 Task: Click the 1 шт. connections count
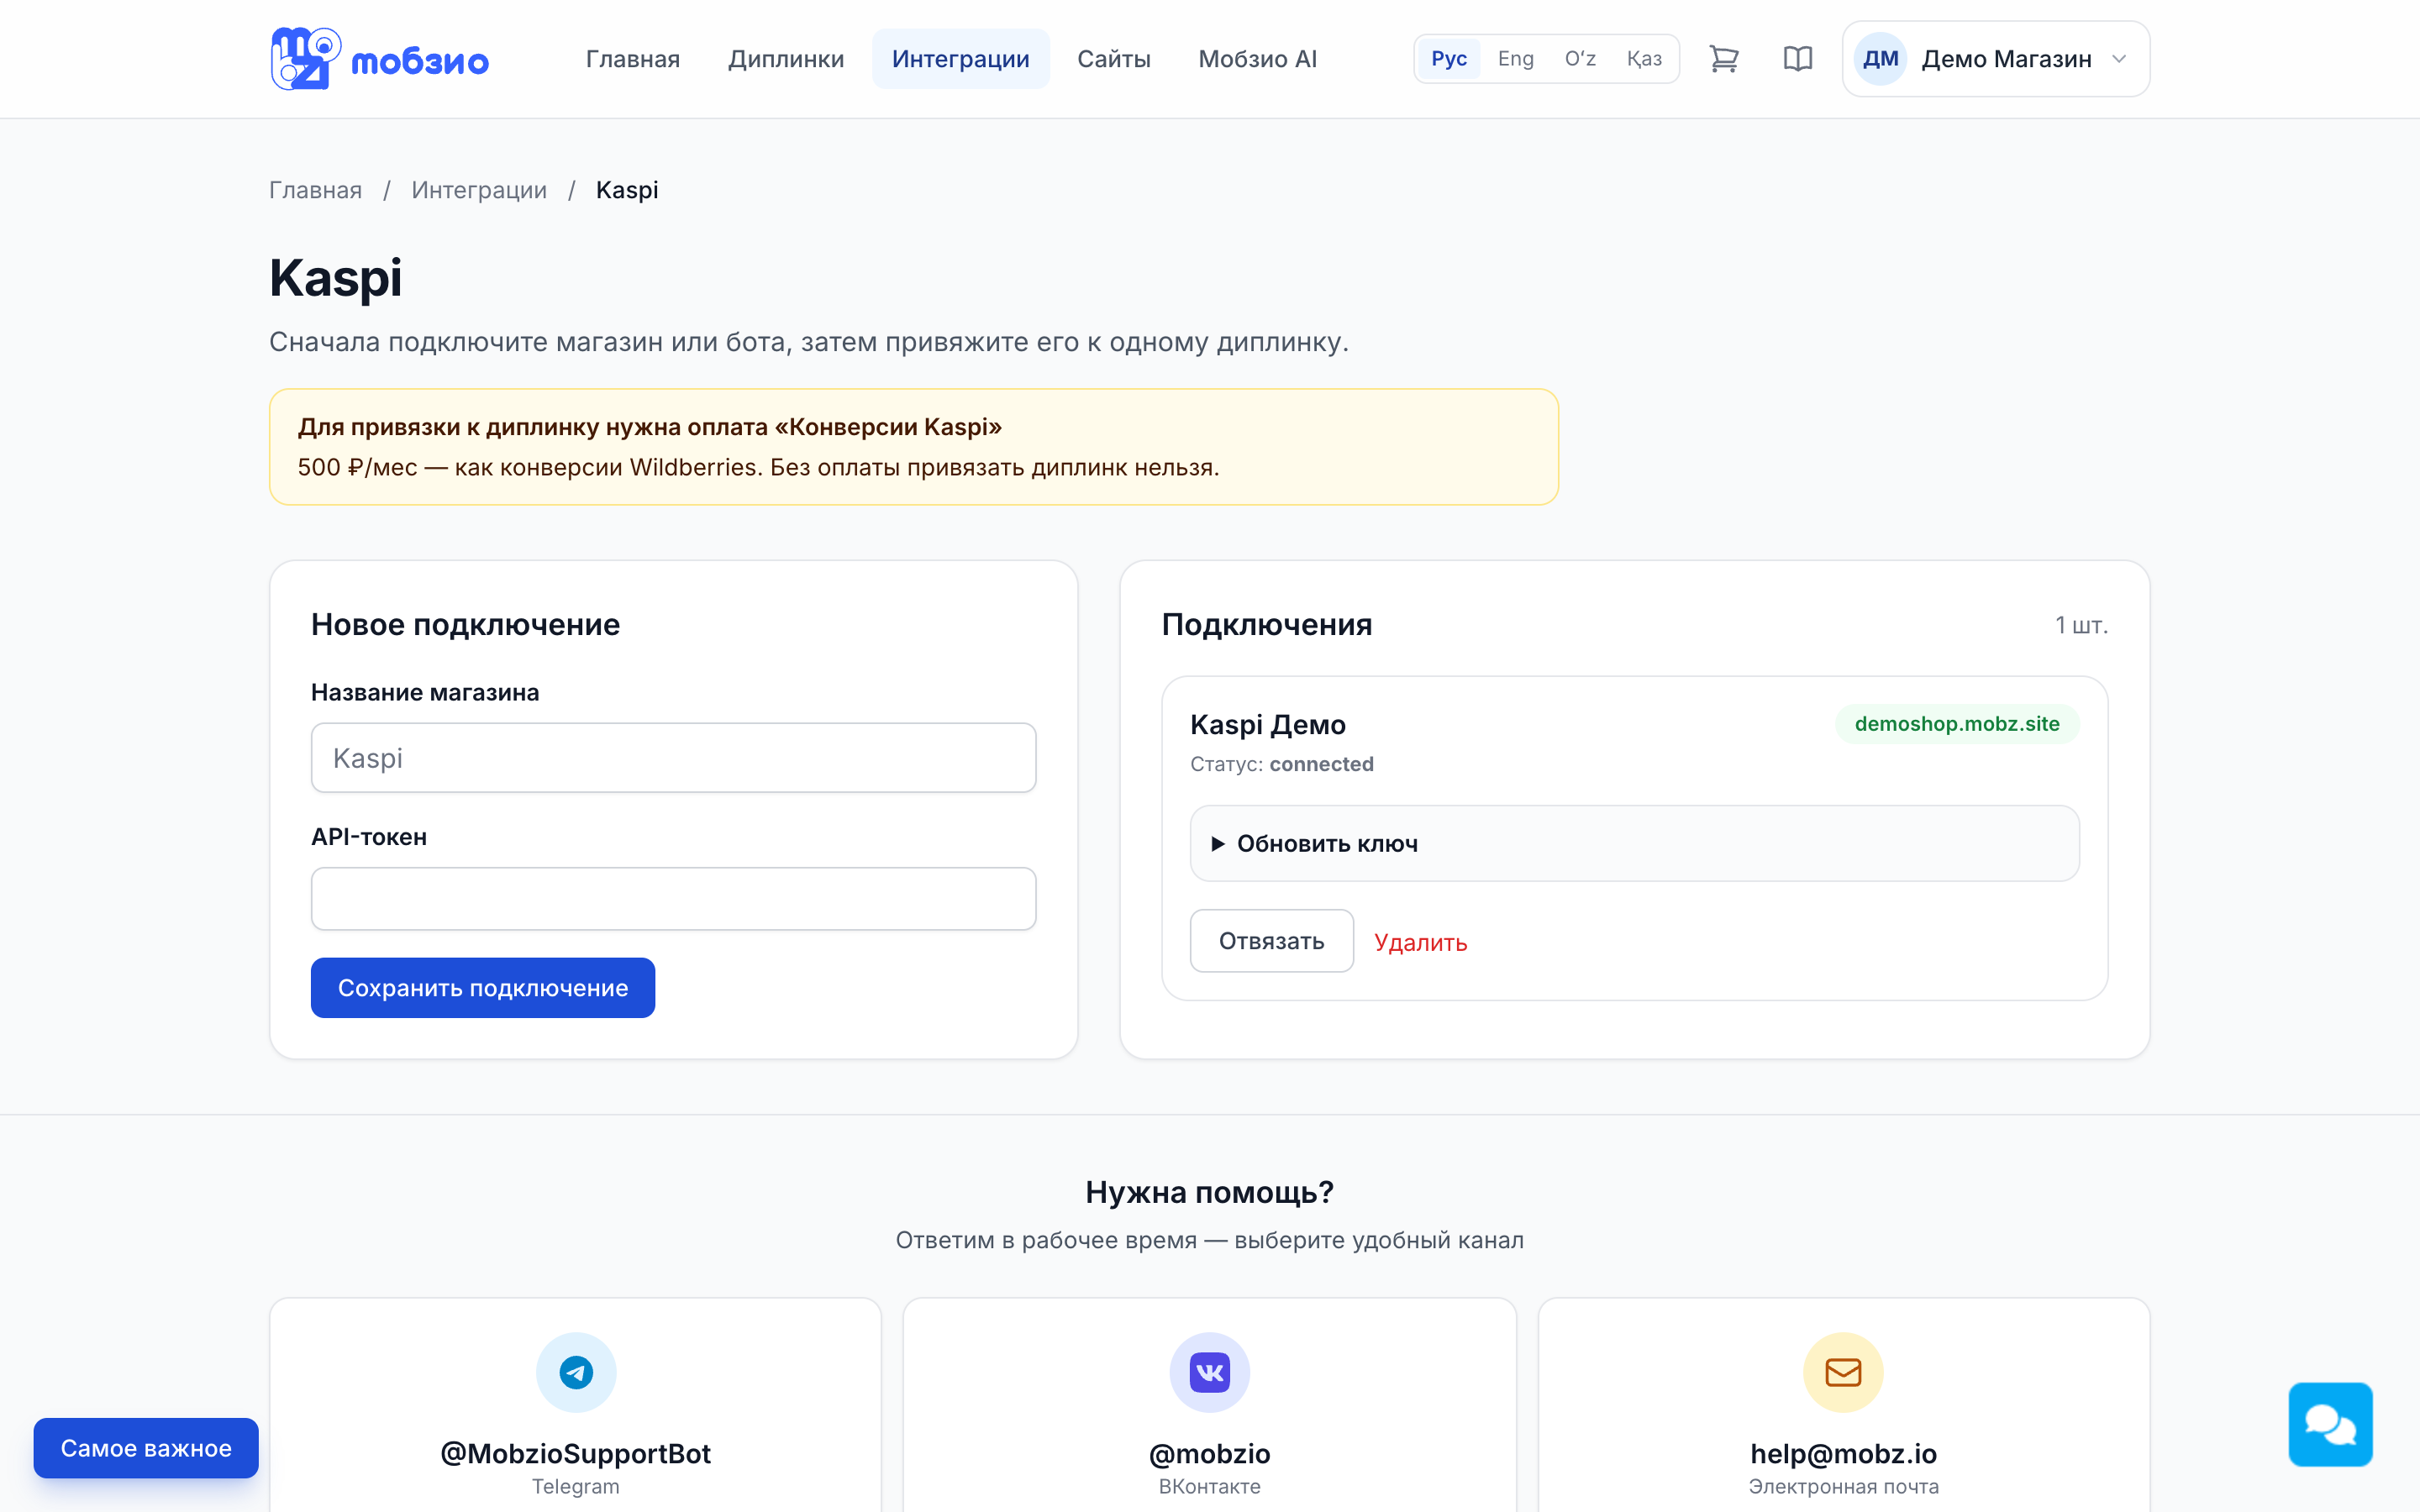(x=2081, y=625)
